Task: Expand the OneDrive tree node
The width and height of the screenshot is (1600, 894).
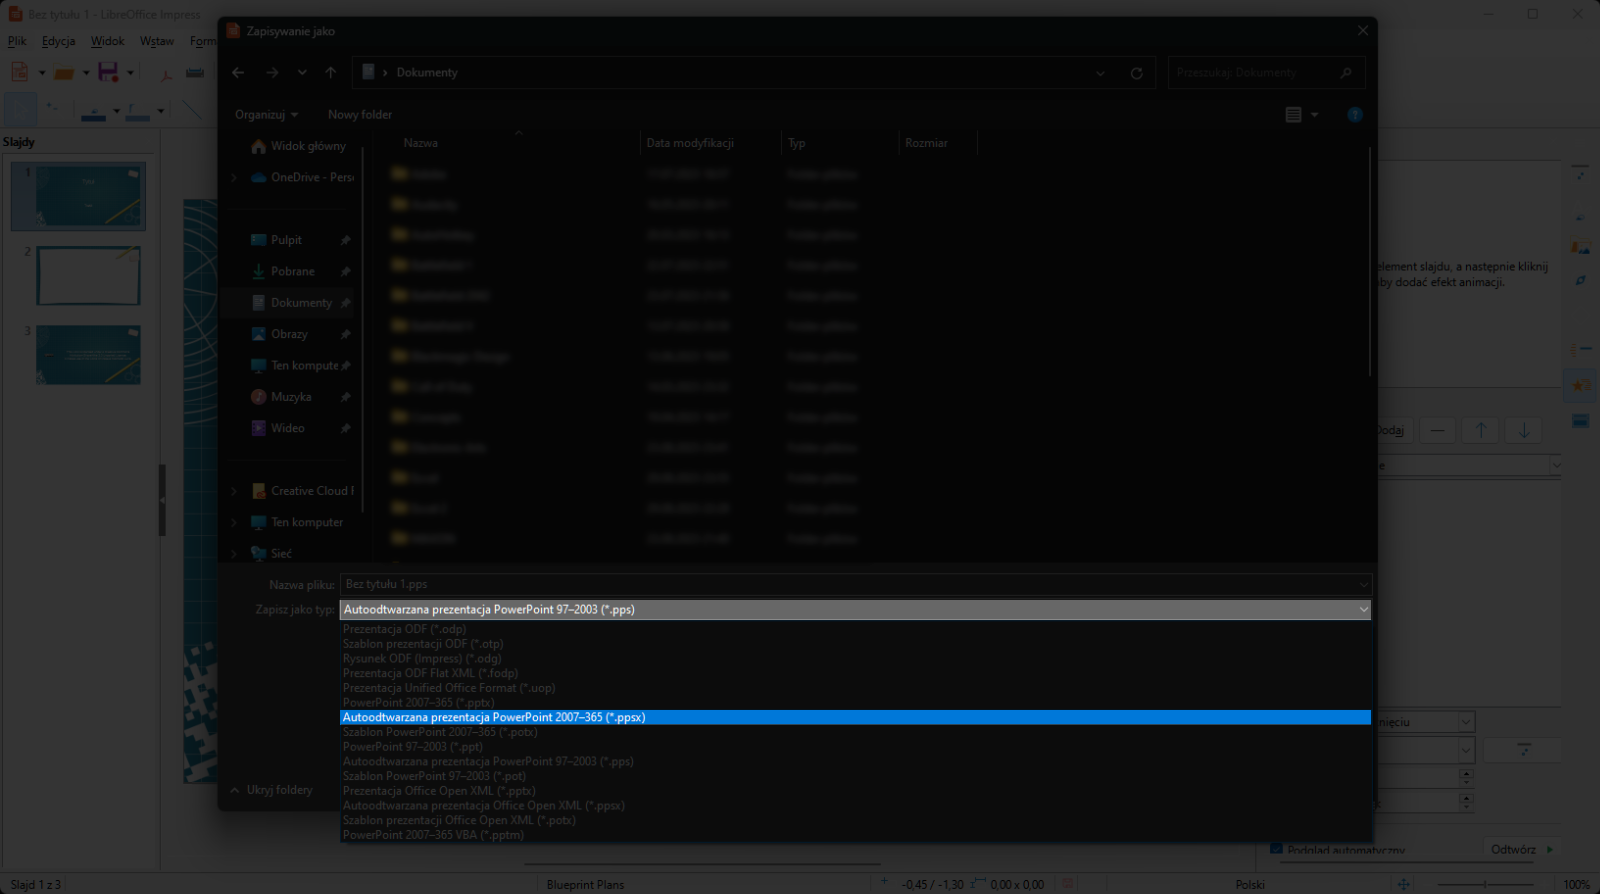Action: 235,178
